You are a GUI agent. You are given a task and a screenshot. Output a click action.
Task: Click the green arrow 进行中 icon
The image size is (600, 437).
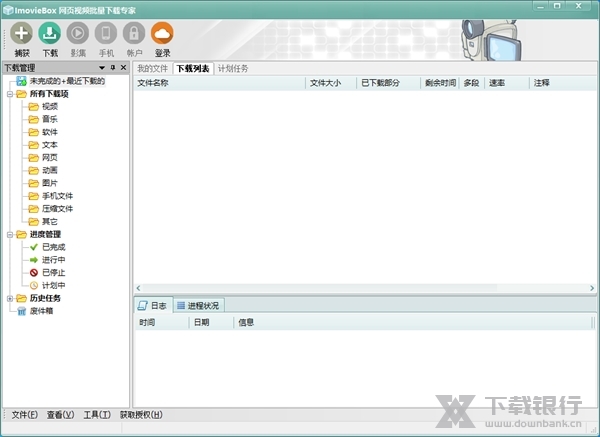coord(34,260)
